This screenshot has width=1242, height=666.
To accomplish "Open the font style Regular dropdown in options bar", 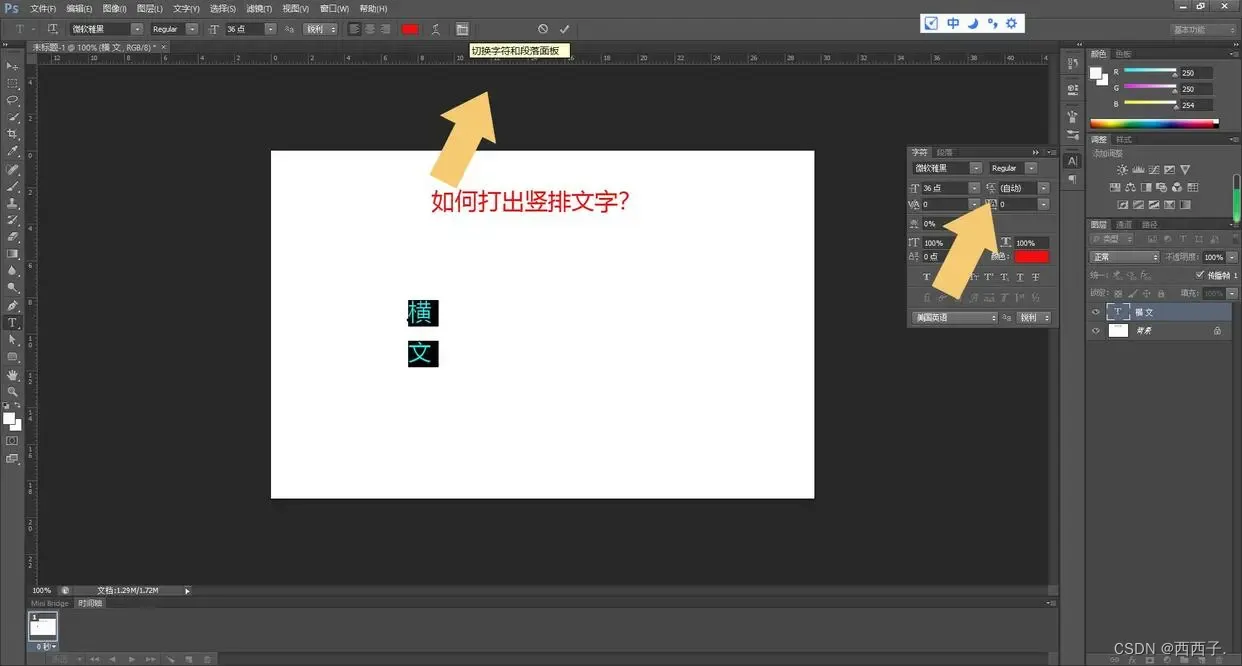I will [192, 29].
